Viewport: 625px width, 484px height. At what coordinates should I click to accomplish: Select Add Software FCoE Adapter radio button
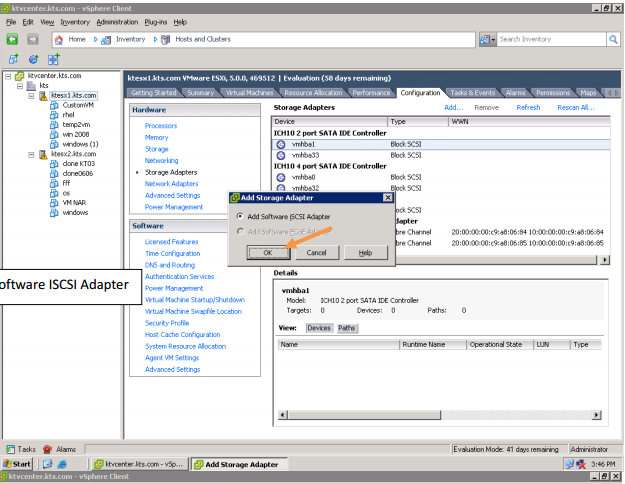(x=240, y=232)
